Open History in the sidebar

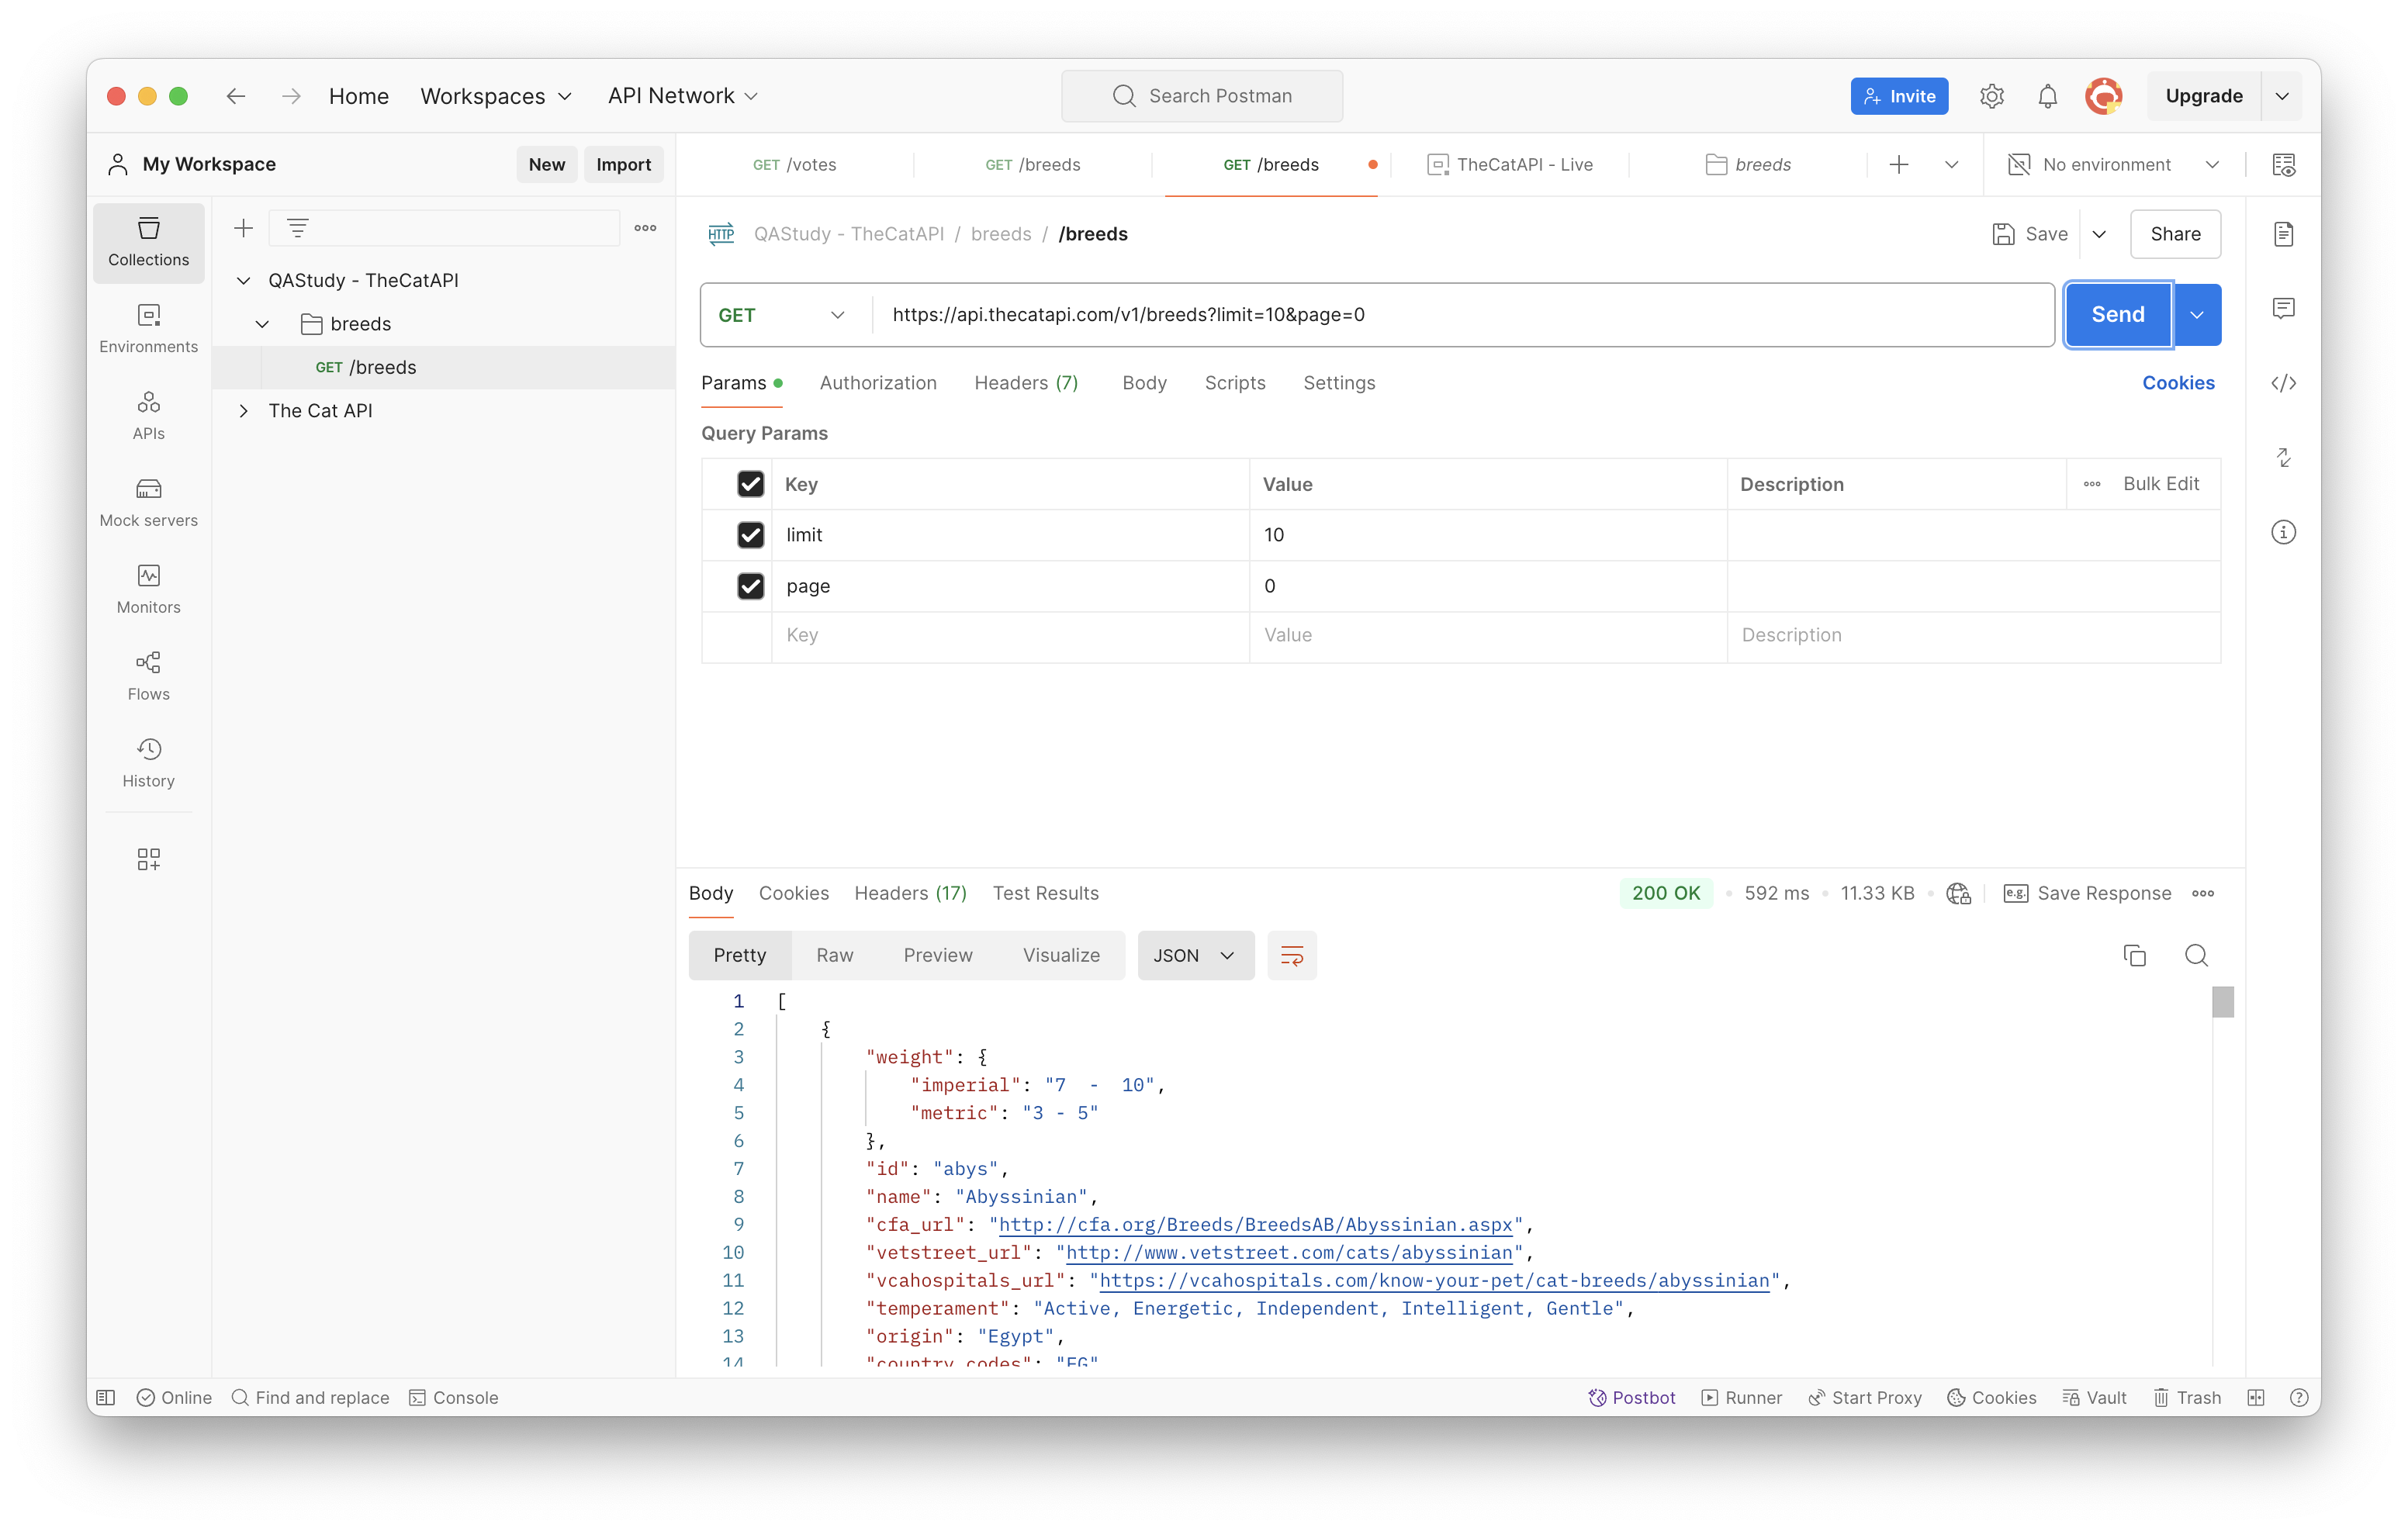click(148, 763)
